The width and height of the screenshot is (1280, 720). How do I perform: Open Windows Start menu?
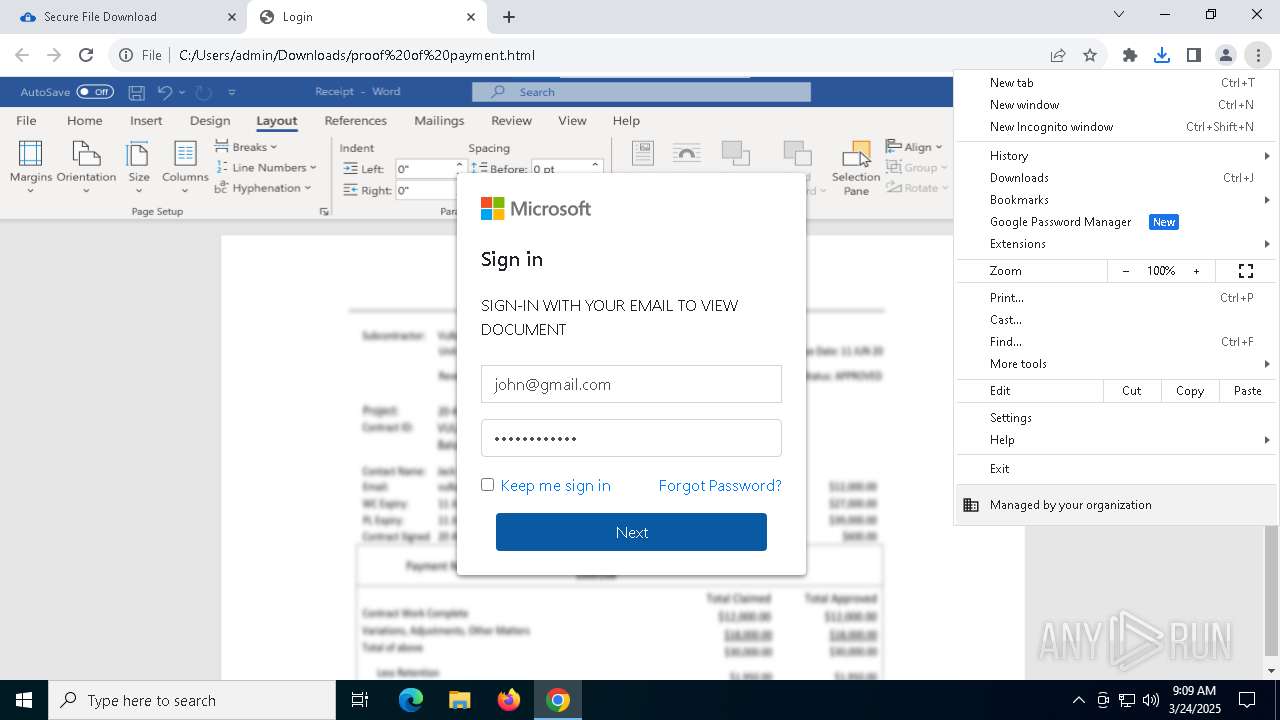24,700
